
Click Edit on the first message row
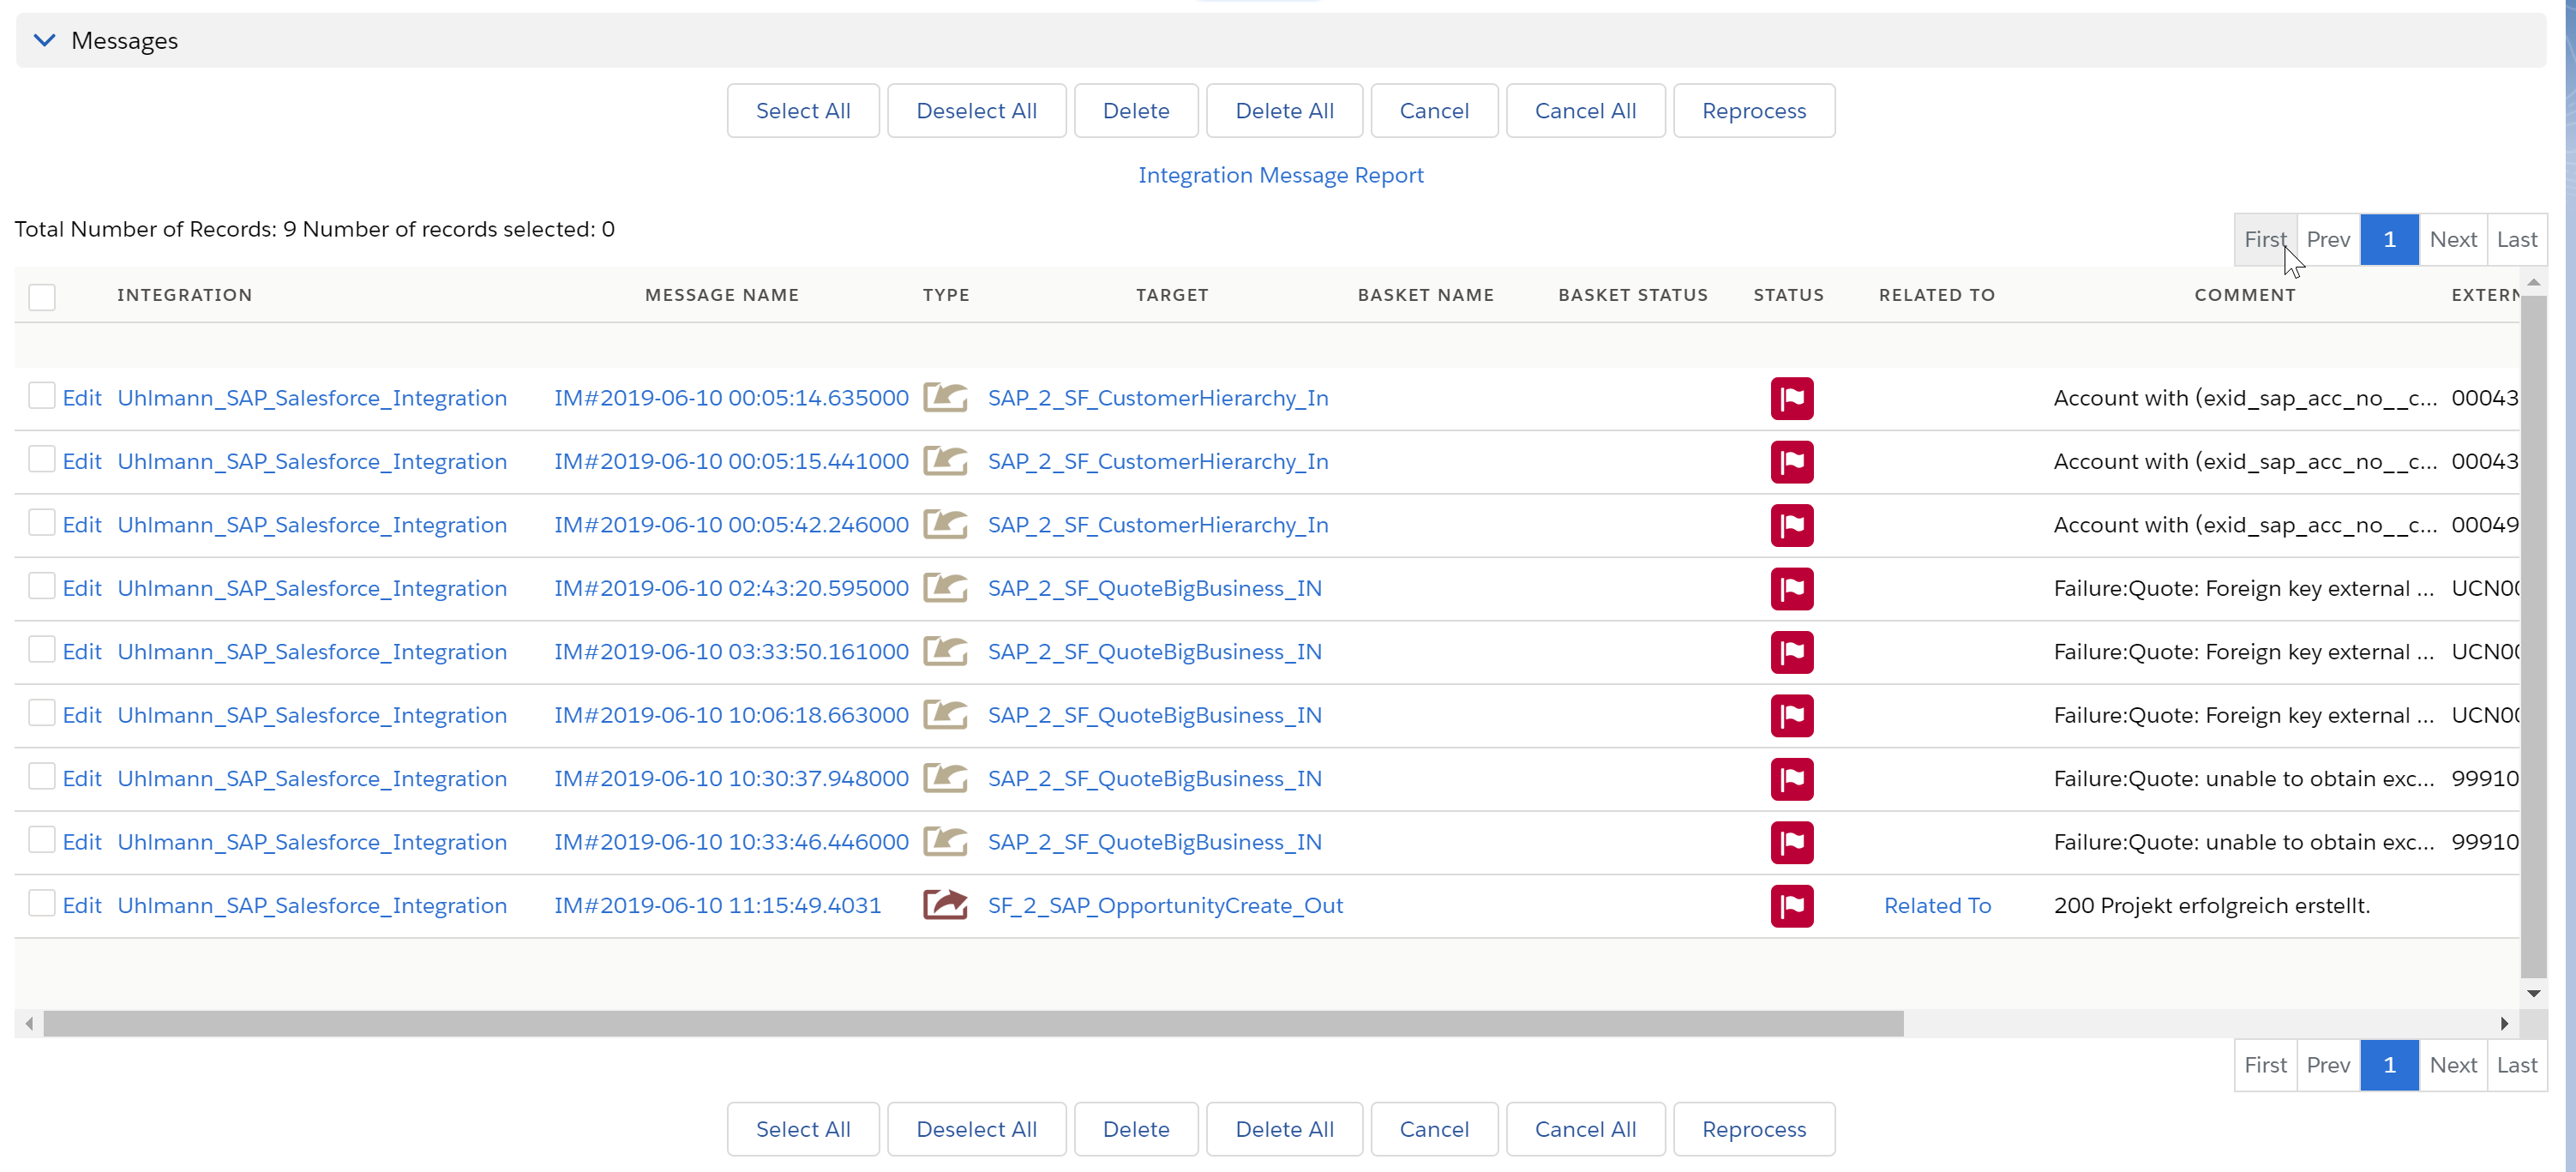tap(82, 397)
